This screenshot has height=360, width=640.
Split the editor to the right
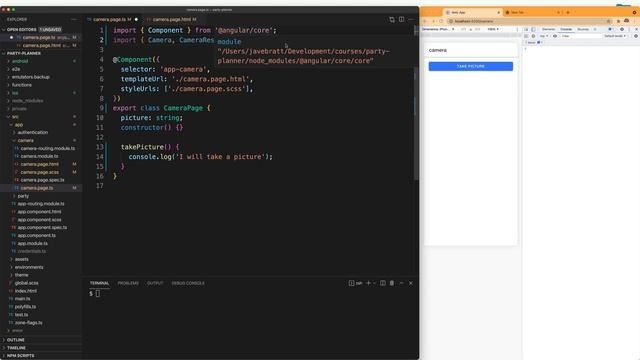click(x=402, y=19)
